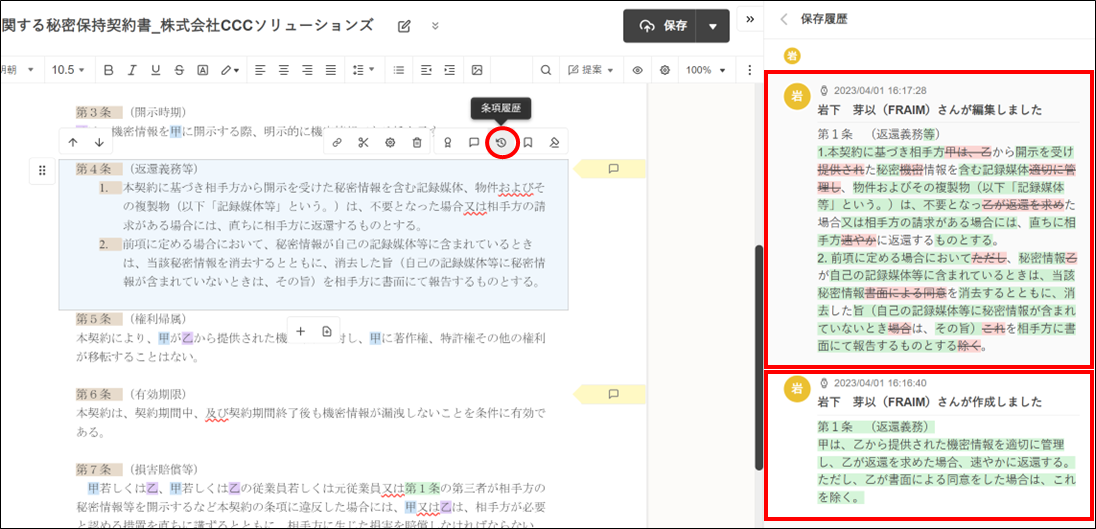This screenshot has width=1096, height=529.
Task: Toggle underline formatting
Action: [x=155, y=70]
